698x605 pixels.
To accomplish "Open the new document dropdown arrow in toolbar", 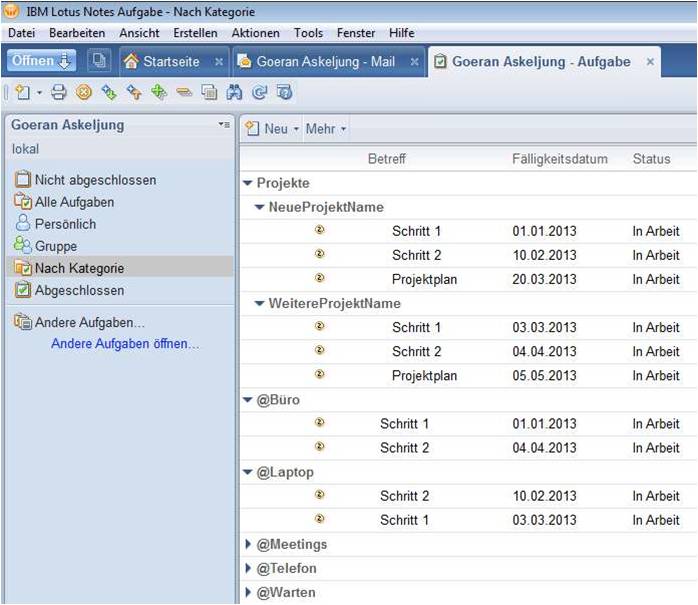I will click(x=39, y=93).
